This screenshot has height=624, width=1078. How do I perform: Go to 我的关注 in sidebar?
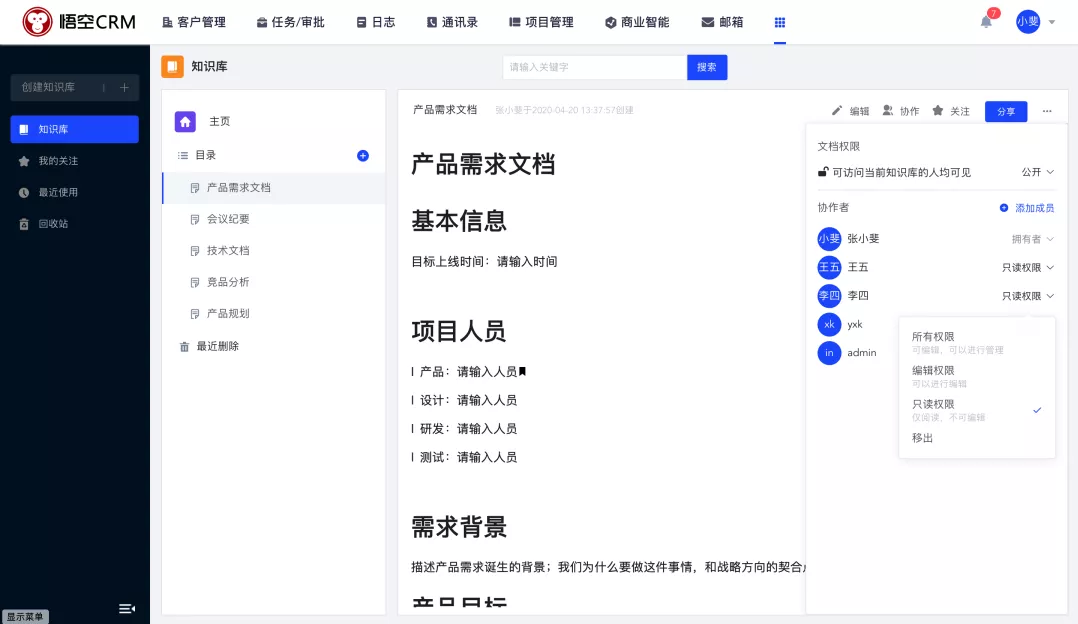coord(58,161)
